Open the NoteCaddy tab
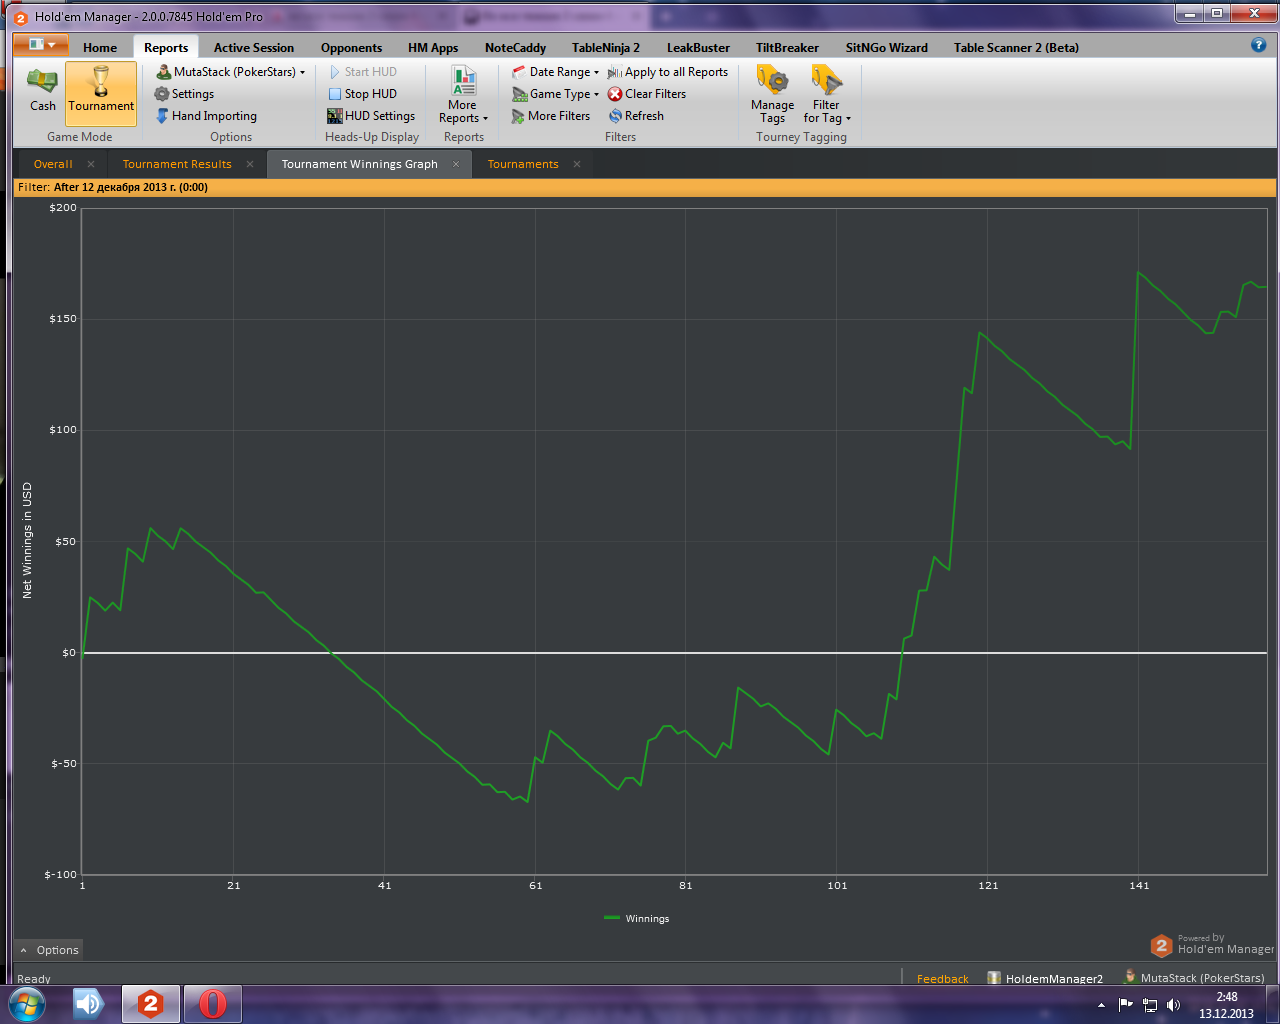This screenshot has width=1280, height=1024. tap(515, 47)
